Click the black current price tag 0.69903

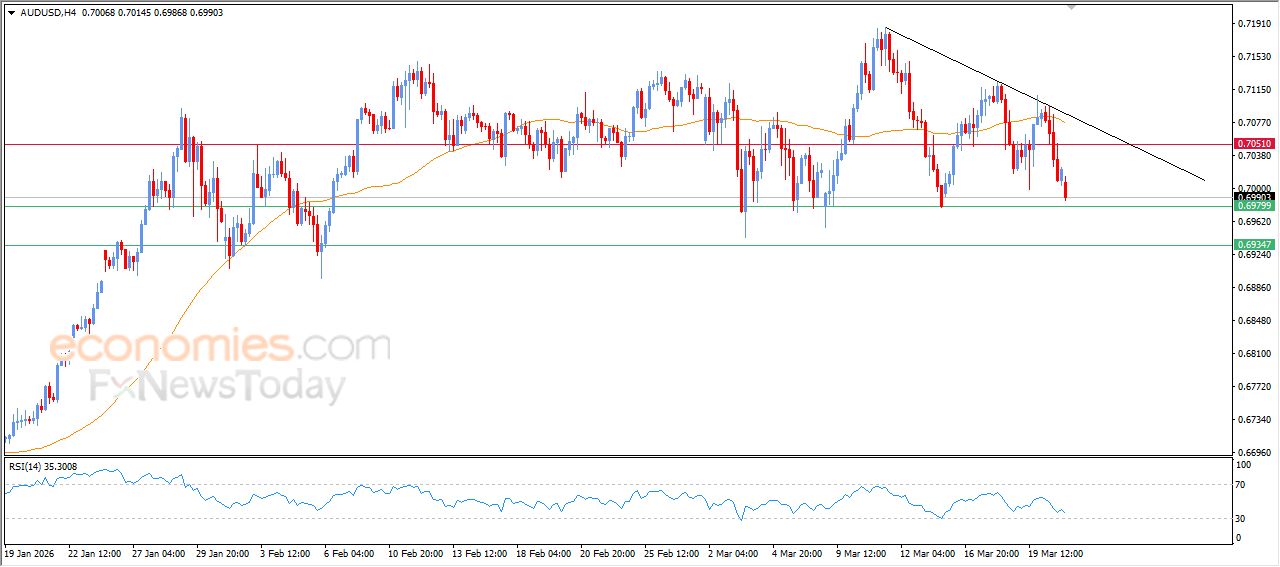(1254, 197)
